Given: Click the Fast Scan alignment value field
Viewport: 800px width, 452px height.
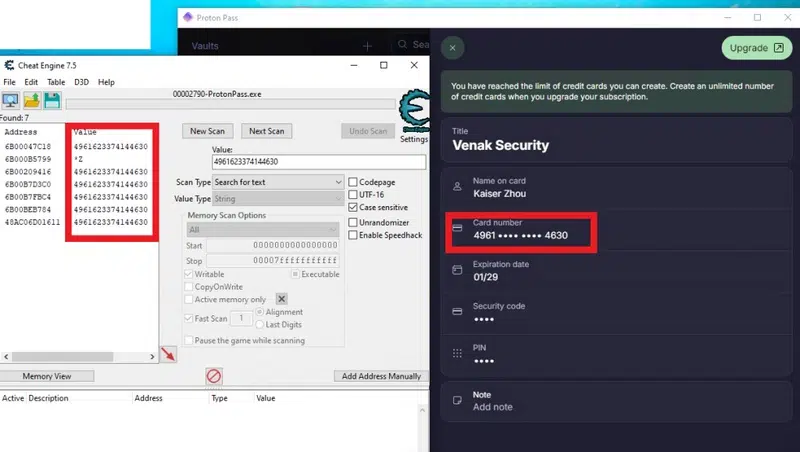Looking at the screenshot, I should click(241, 318).
